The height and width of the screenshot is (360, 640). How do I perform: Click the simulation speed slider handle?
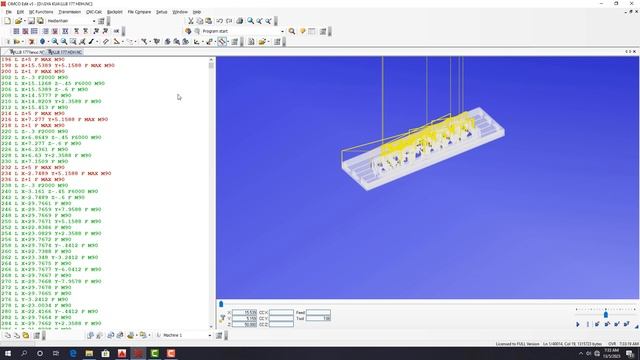[606, 314]
